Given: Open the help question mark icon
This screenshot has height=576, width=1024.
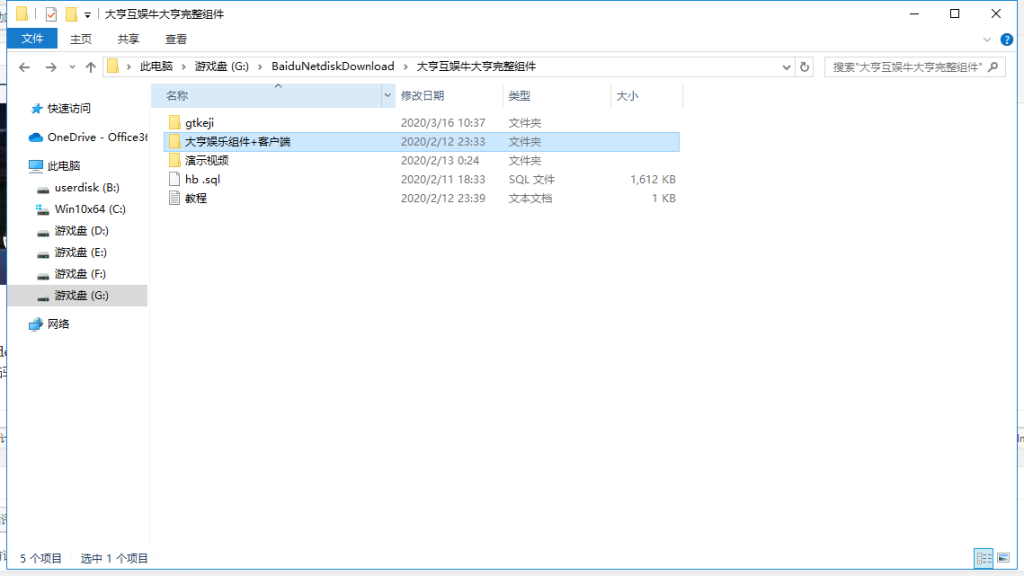Looking at the screenshot, I should coord(1006,40).
